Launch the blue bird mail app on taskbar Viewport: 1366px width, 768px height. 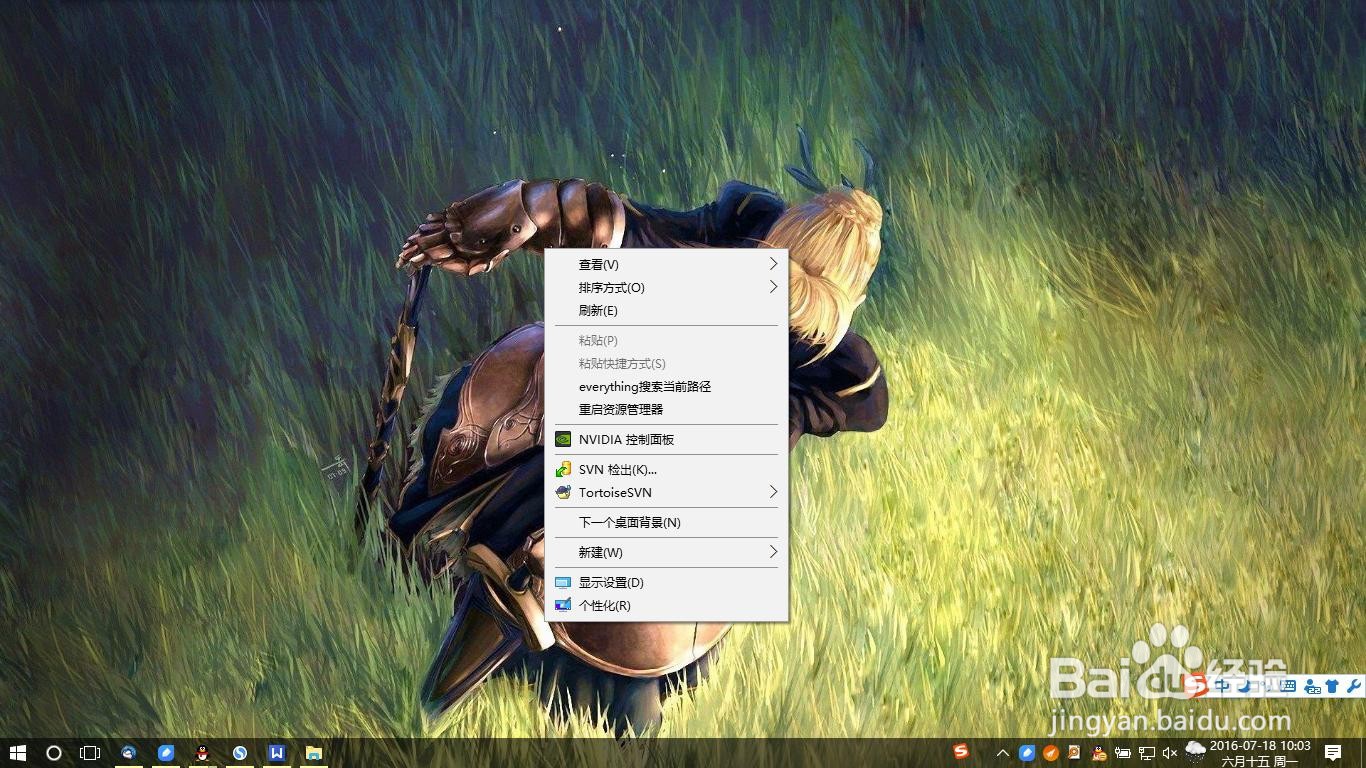coord(129,753)
